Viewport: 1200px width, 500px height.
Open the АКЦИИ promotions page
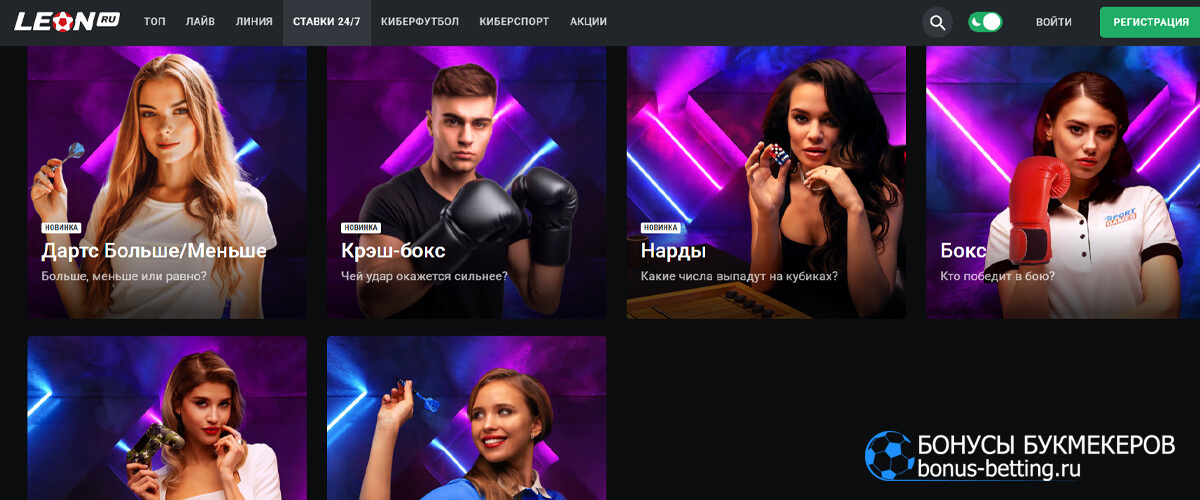click(x=589, y=22)
